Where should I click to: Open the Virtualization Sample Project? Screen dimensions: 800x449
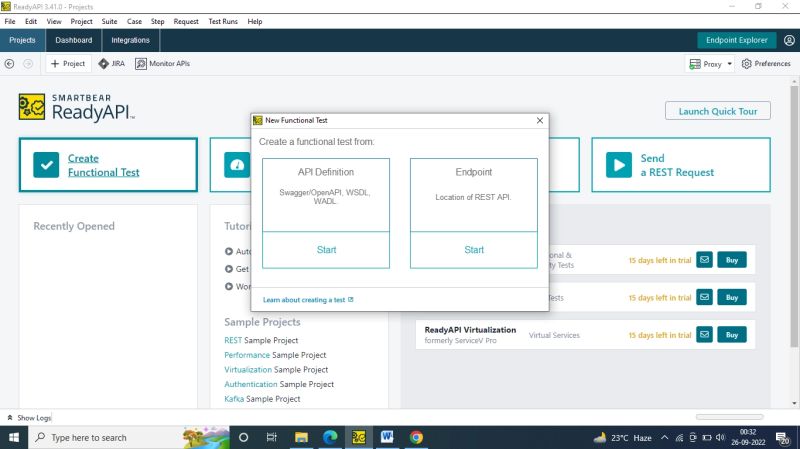[x=276, y=369]
